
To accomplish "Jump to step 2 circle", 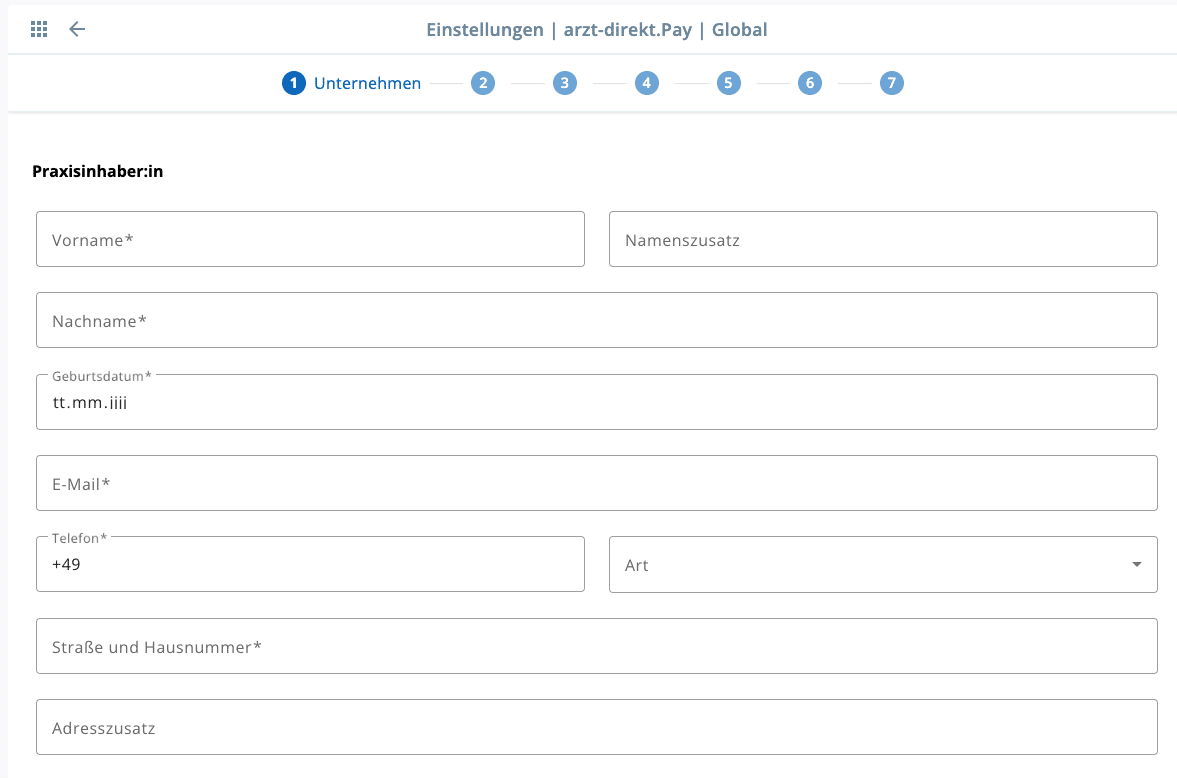I will click(483, 83).
